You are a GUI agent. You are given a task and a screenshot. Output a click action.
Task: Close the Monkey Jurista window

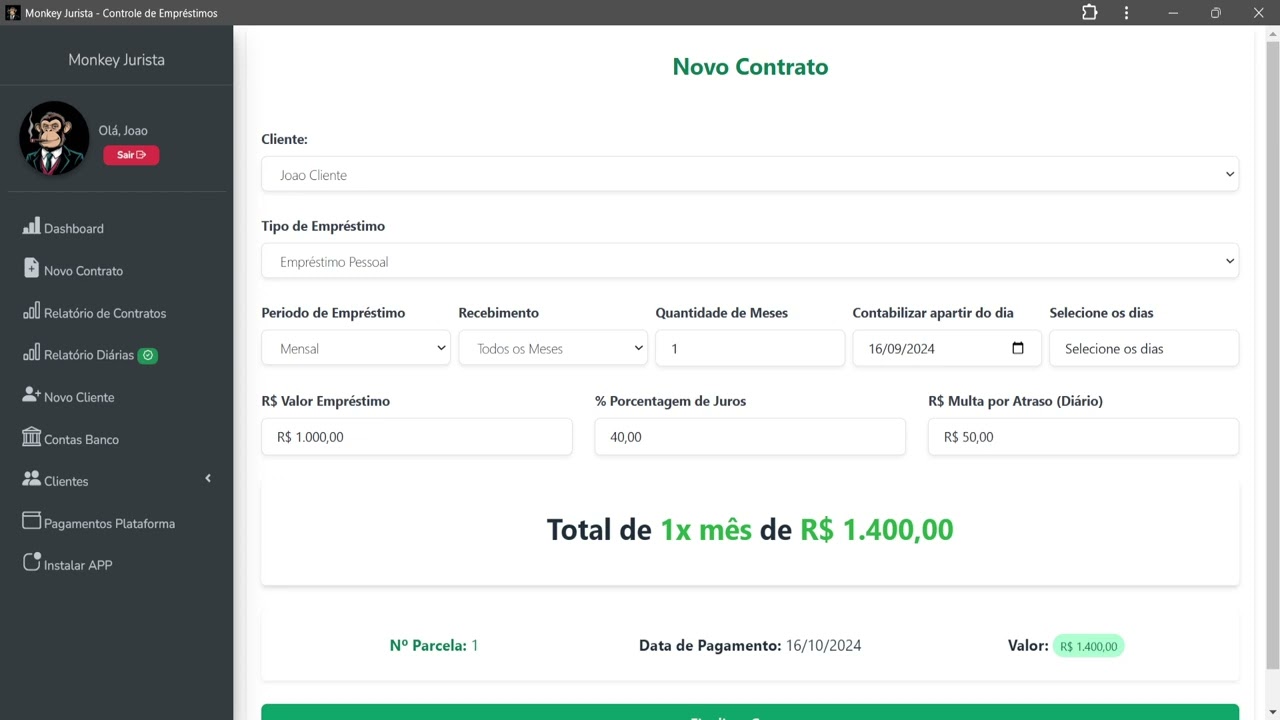coord(1258,13)
